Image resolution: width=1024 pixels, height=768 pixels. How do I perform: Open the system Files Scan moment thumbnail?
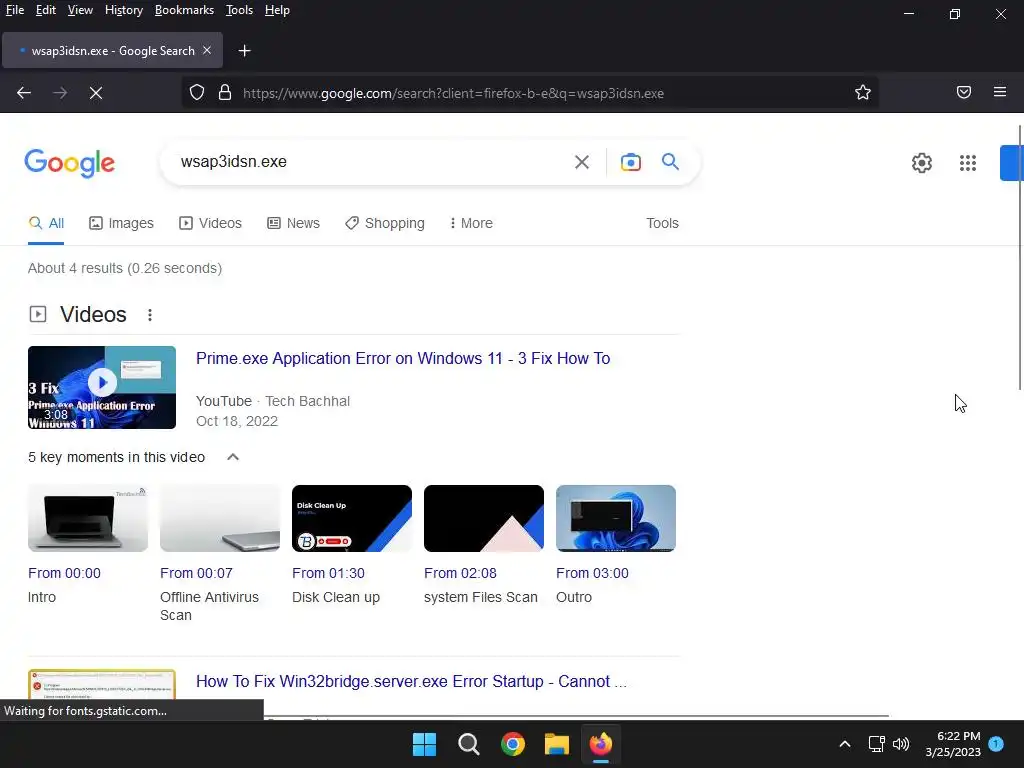click(x=484, y=519)
